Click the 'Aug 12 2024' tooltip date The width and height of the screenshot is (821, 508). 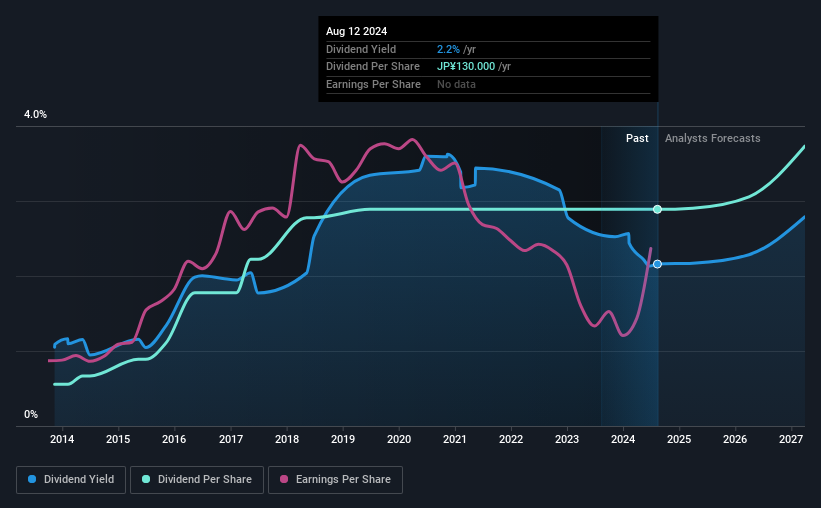click(357, 31)
